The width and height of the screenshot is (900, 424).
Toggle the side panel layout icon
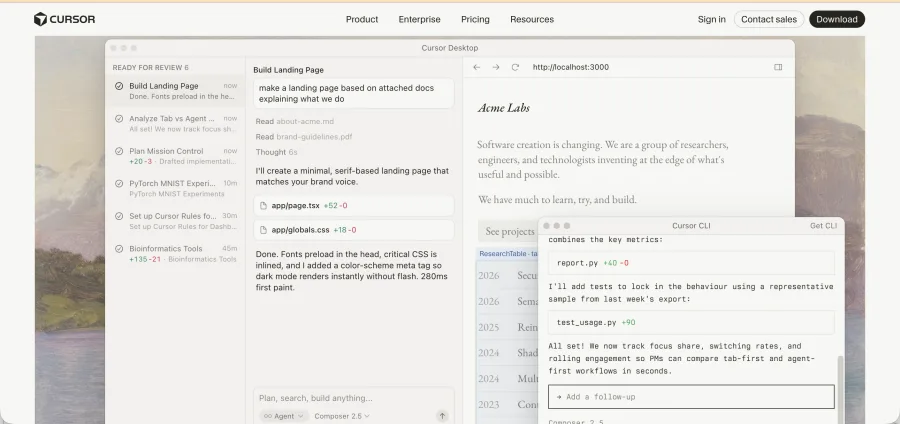tap(778, 67)
